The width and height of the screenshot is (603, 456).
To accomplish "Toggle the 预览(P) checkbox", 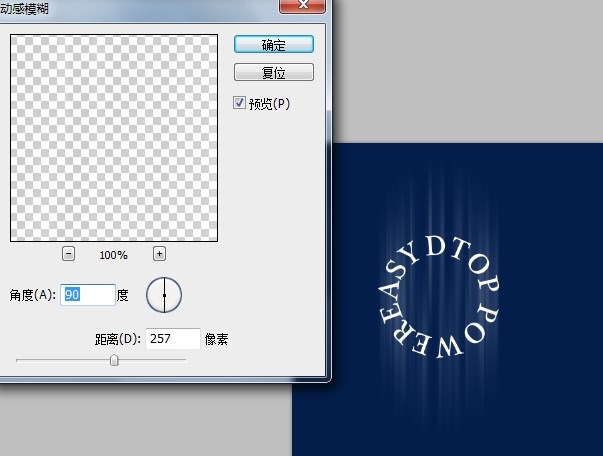I will click(239, 103).
